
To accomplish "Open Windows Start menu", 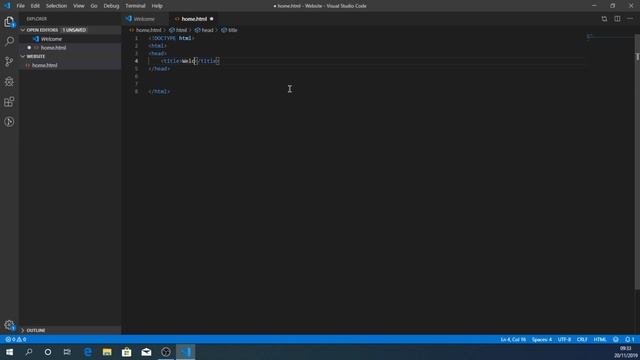I will [x=9, y=352].
